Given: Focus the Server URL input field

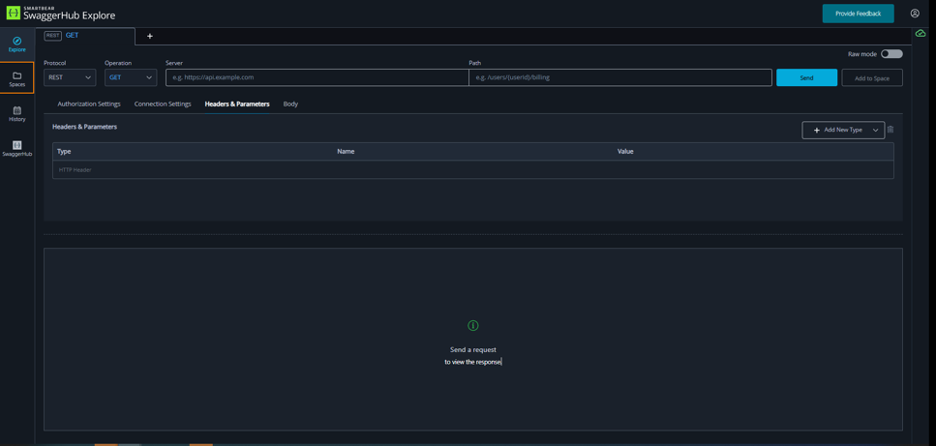Looking at the screenshot, I should (x=317, y=78).
